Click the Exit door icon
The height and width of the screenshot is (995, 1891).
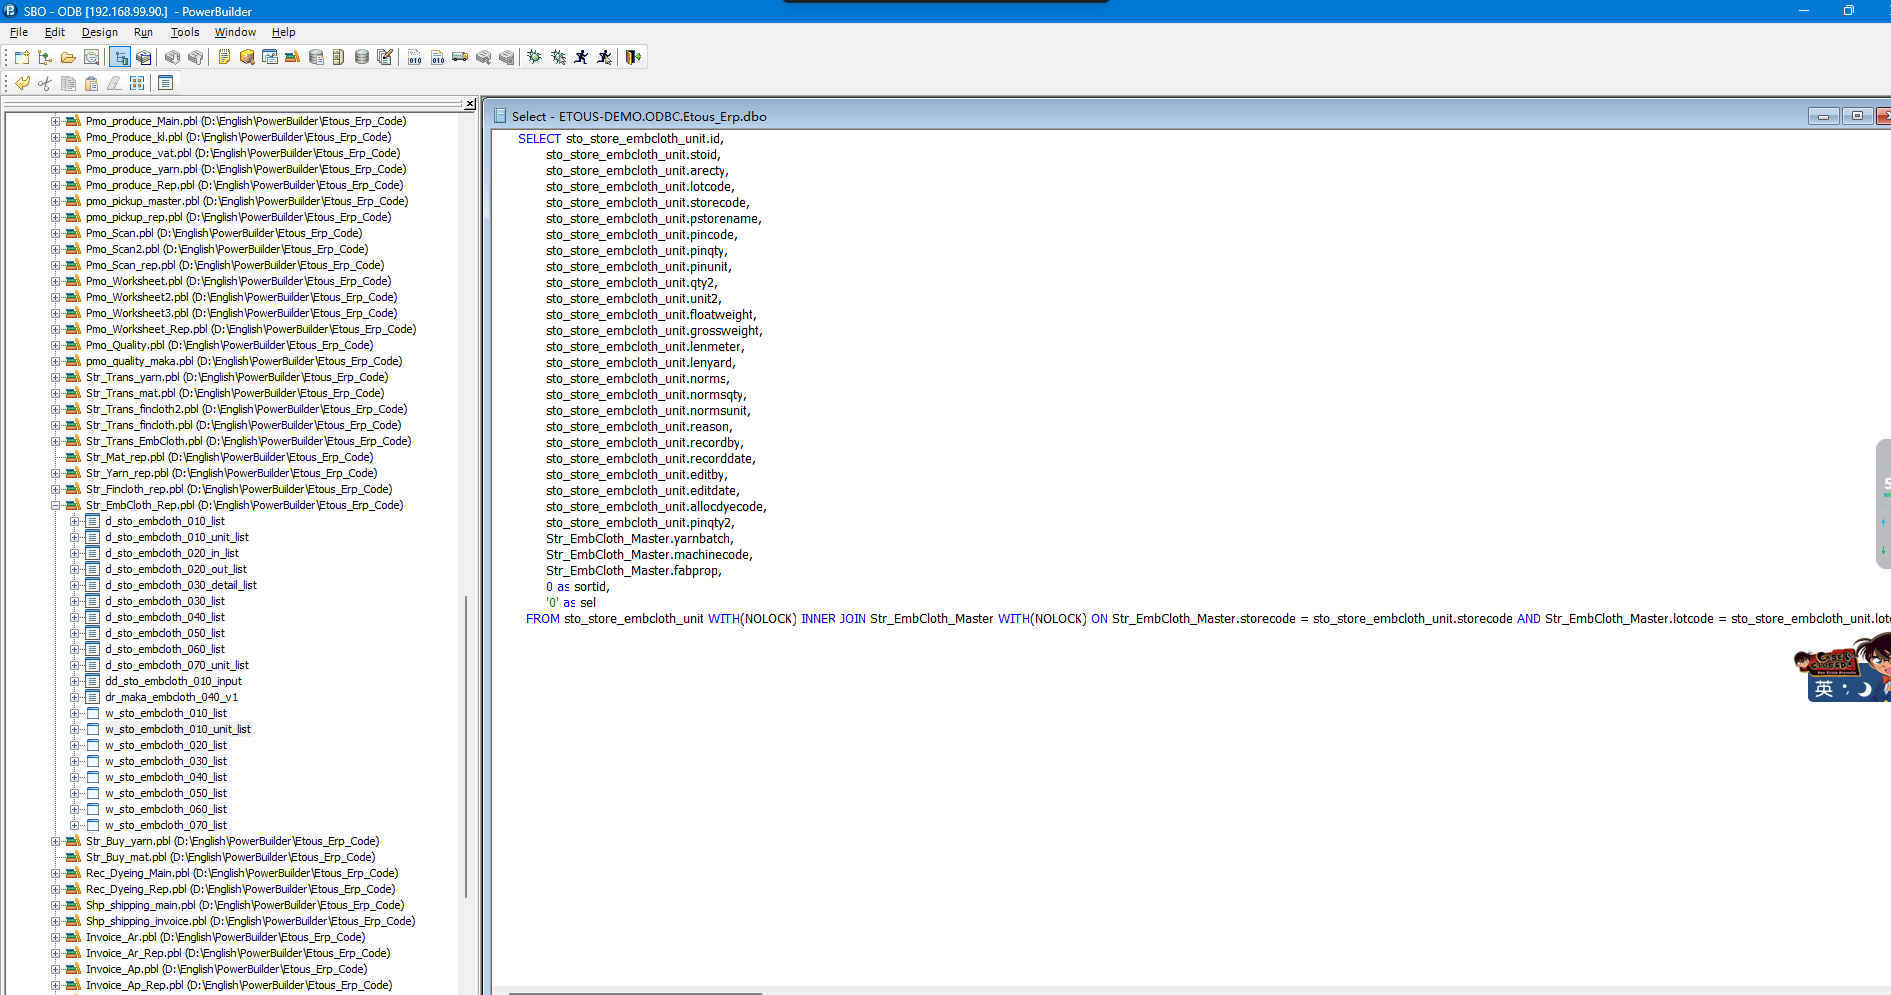tap(633, 57)
